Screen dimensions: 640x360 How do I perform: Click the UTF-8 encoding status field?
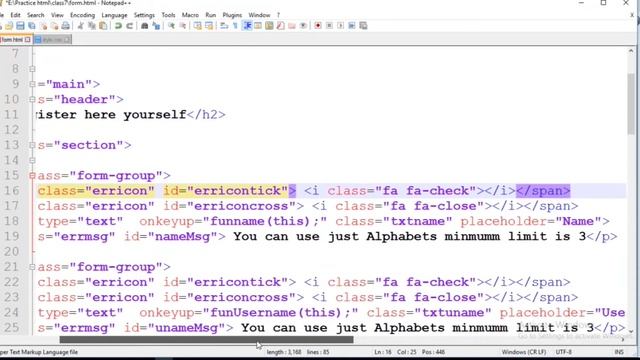pos(563,352)
